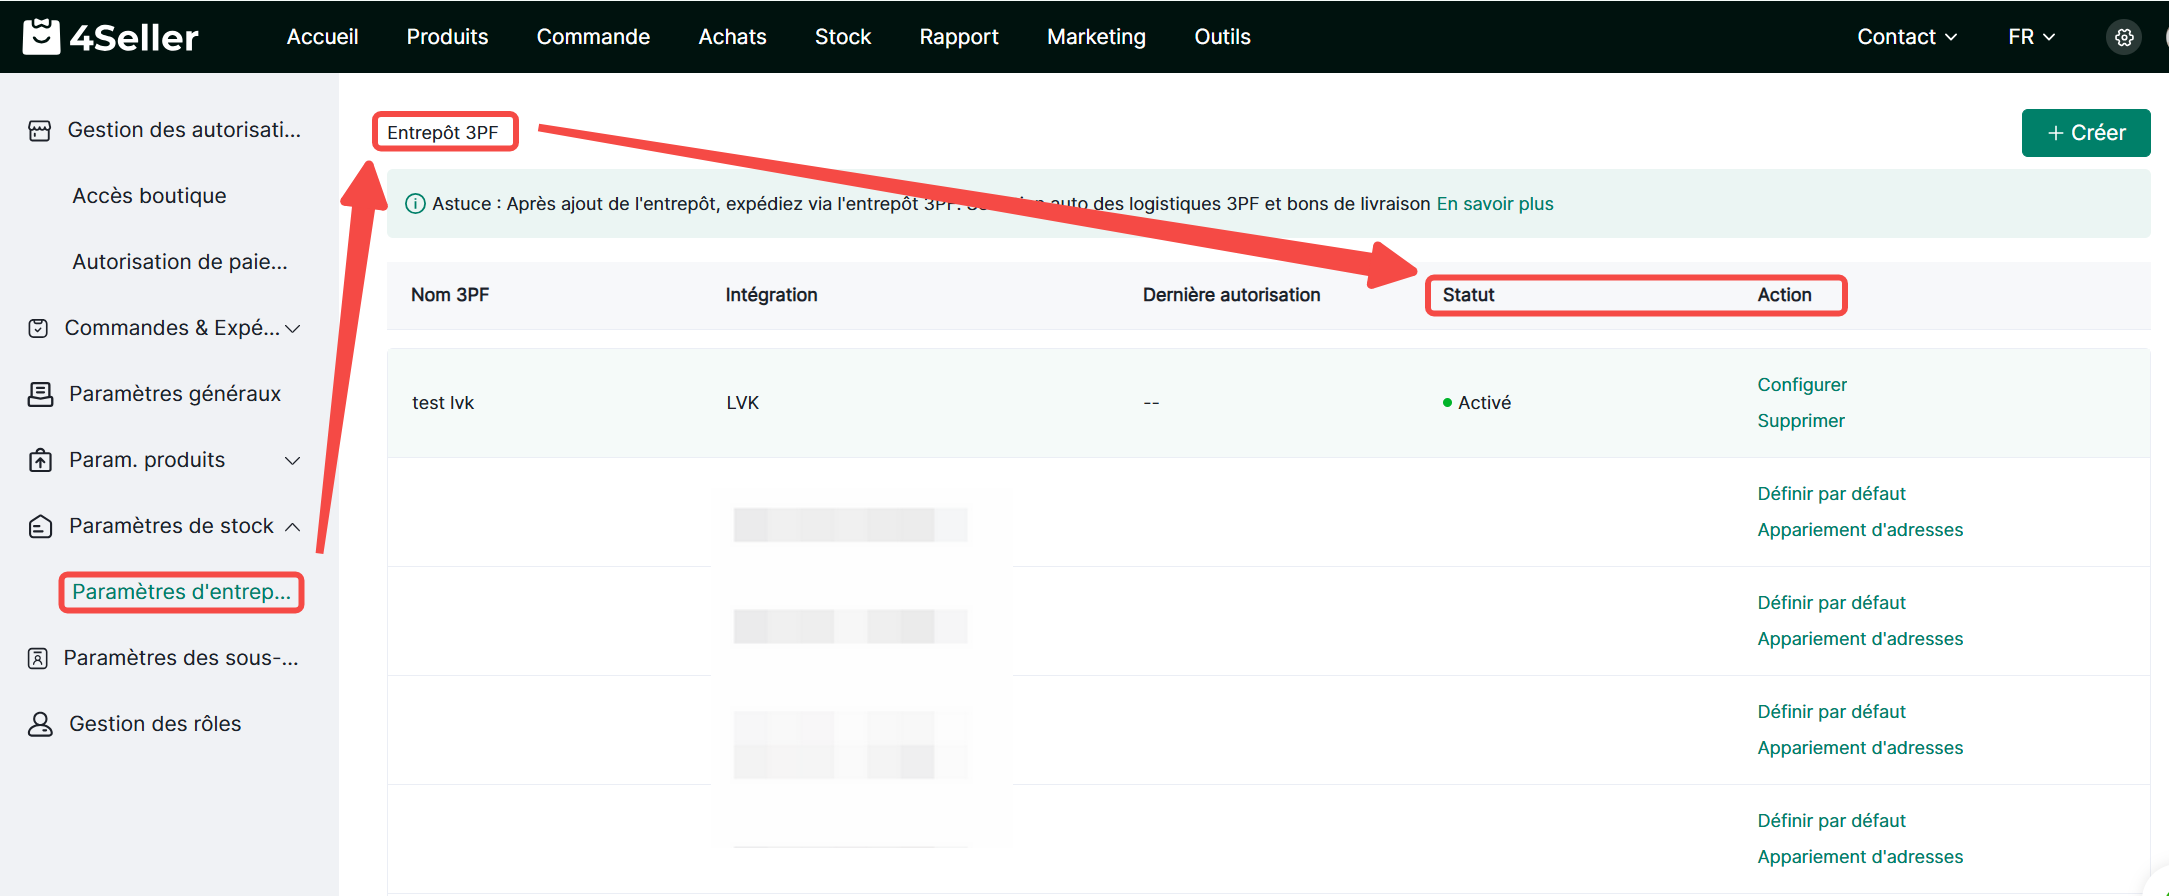Viewport: 2169px width, 896px height.
Task: Click the Commandes & Expédition sidebar icon
Action: click(38, 329)
